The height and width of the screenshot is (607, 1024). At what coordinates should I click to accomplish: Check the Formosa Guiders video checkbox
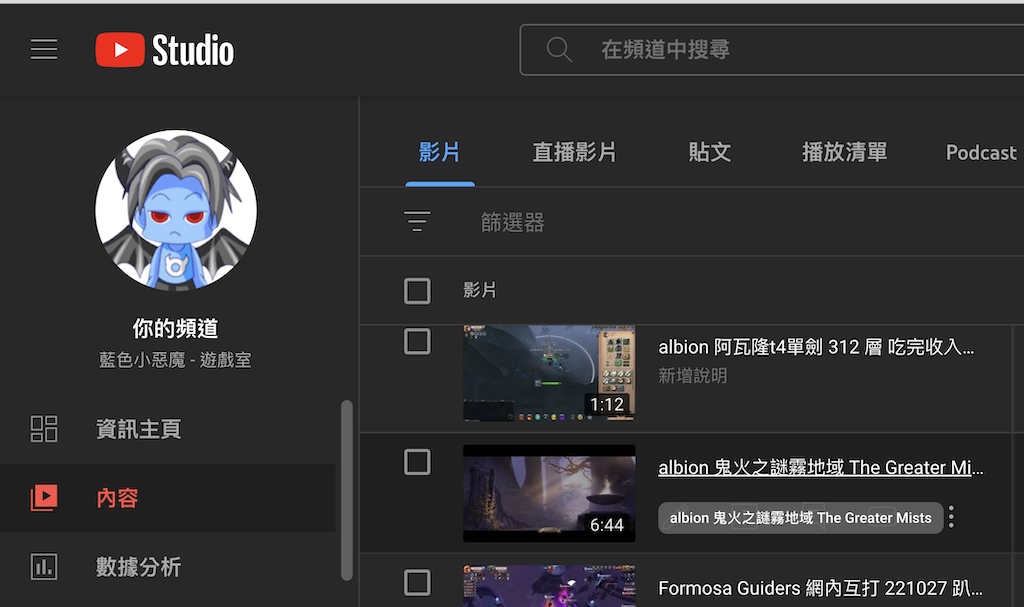(417, 582)
